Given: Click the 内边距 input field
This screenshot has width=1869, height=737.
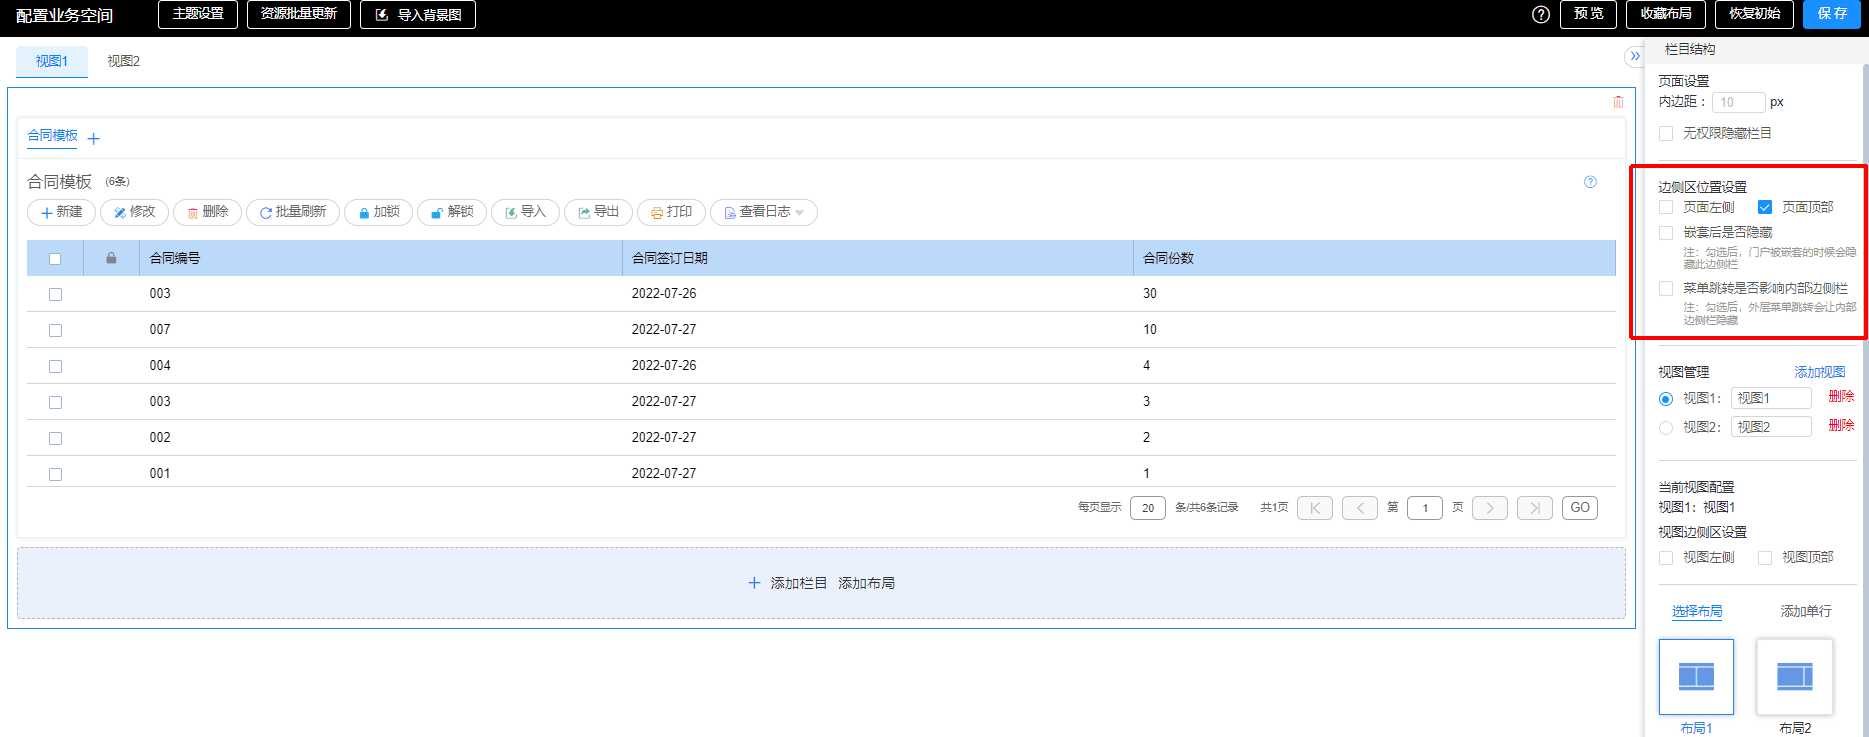Looking at the screenshot, I should [1739, 102].
